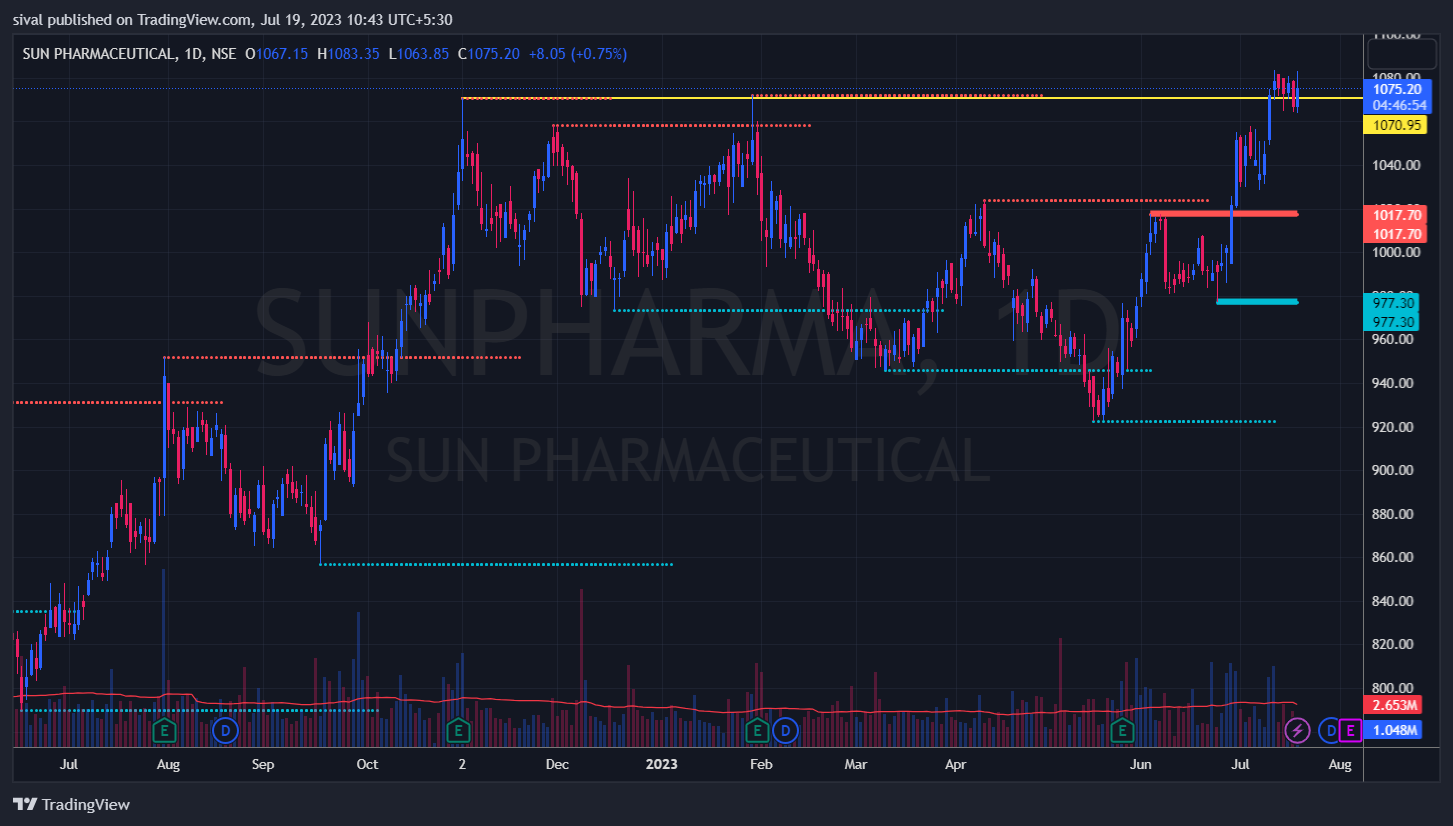Click the 920.00 price axis label
Screen dimensions: 1453x826
tap(1395, 427)
